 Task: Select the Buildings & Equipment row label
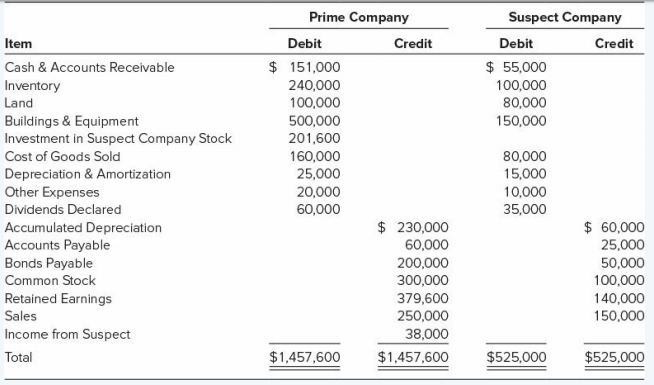coord(71,121)
